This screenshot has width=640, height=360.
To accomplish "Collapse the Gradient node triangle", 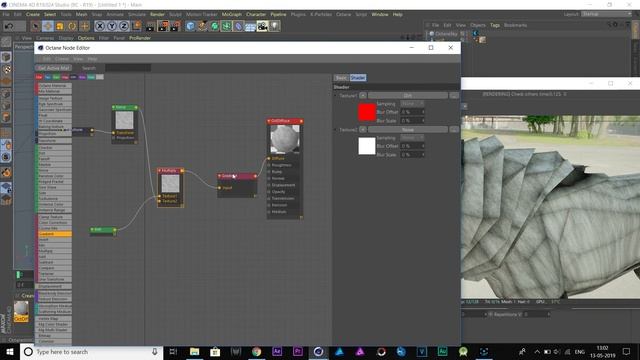I will [220, 176].
